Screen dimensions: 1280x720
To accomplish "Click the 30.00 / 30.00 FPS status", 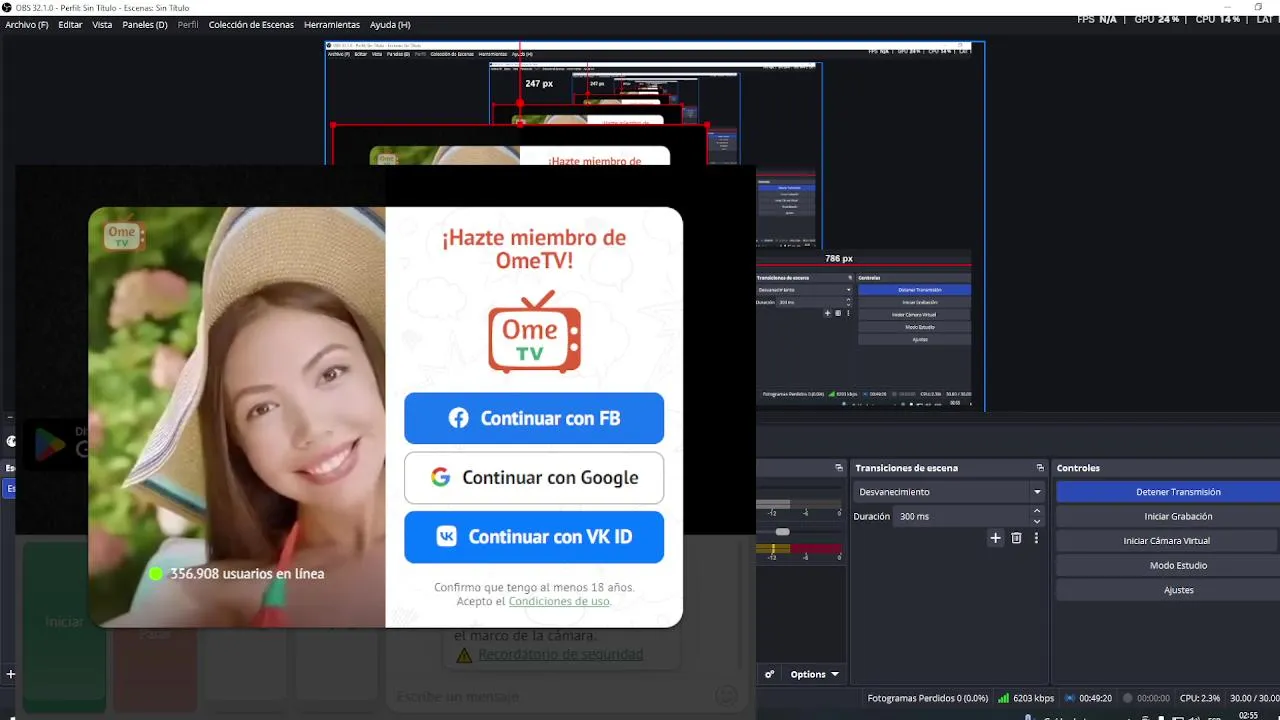I will pyautogui.click(x=1254, y=698).
